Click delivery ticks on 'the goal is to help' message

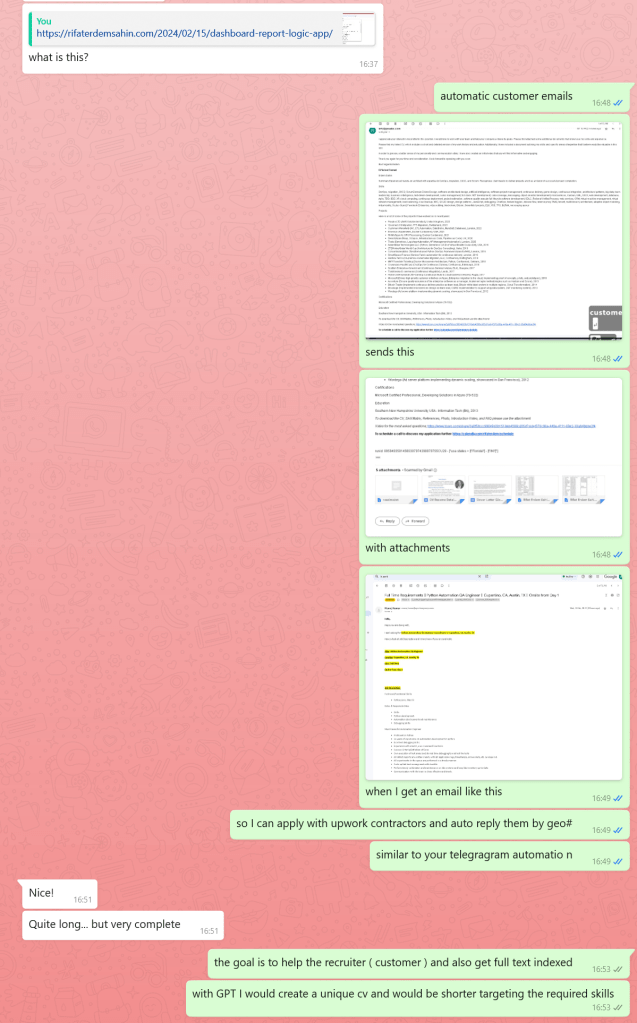[x=617, y=970]
